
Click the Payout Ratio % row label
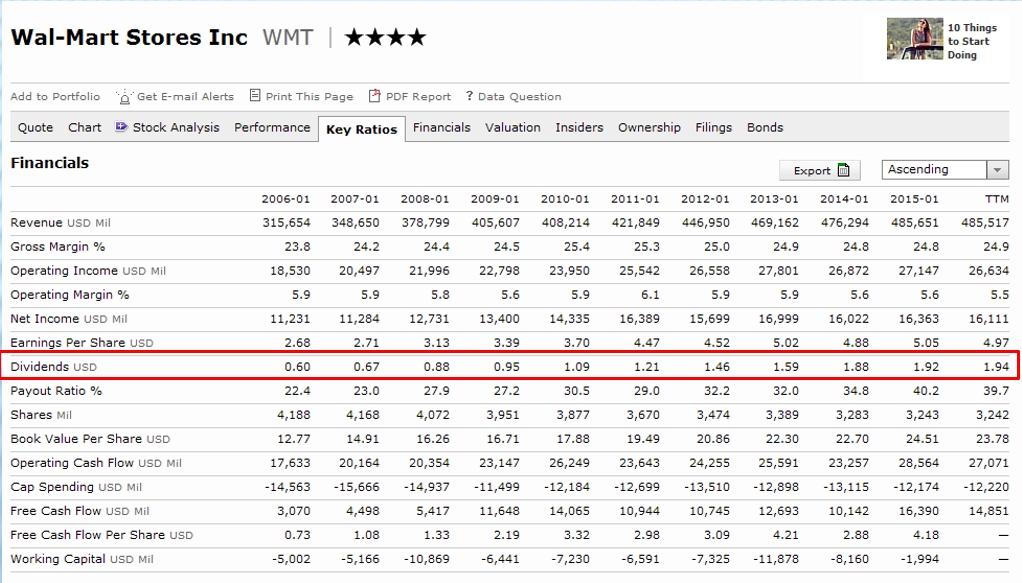click(x=56, y=391)
